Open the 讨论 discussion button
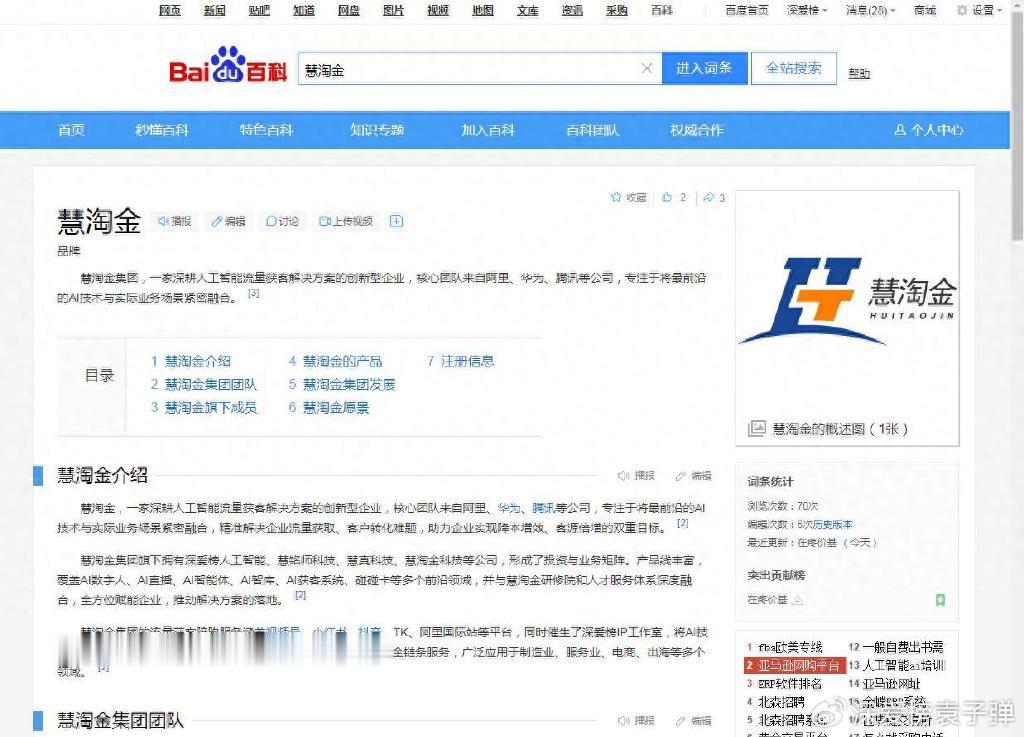This screenshot has height=737, width=1024. 282,221
